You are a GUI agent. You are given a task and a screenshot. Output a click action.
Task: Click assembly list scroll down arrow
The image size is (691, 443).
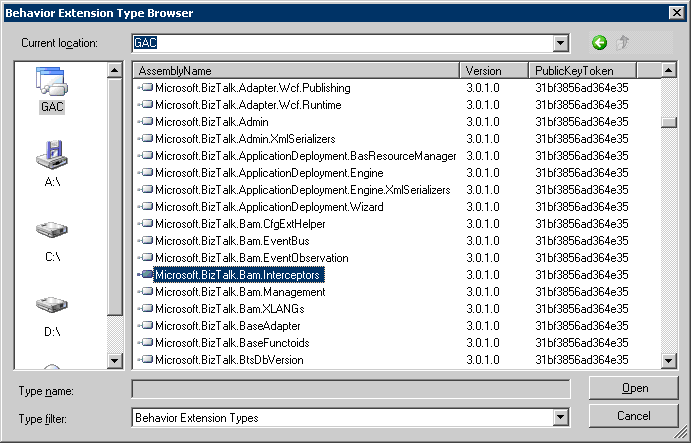coord(669,361)
